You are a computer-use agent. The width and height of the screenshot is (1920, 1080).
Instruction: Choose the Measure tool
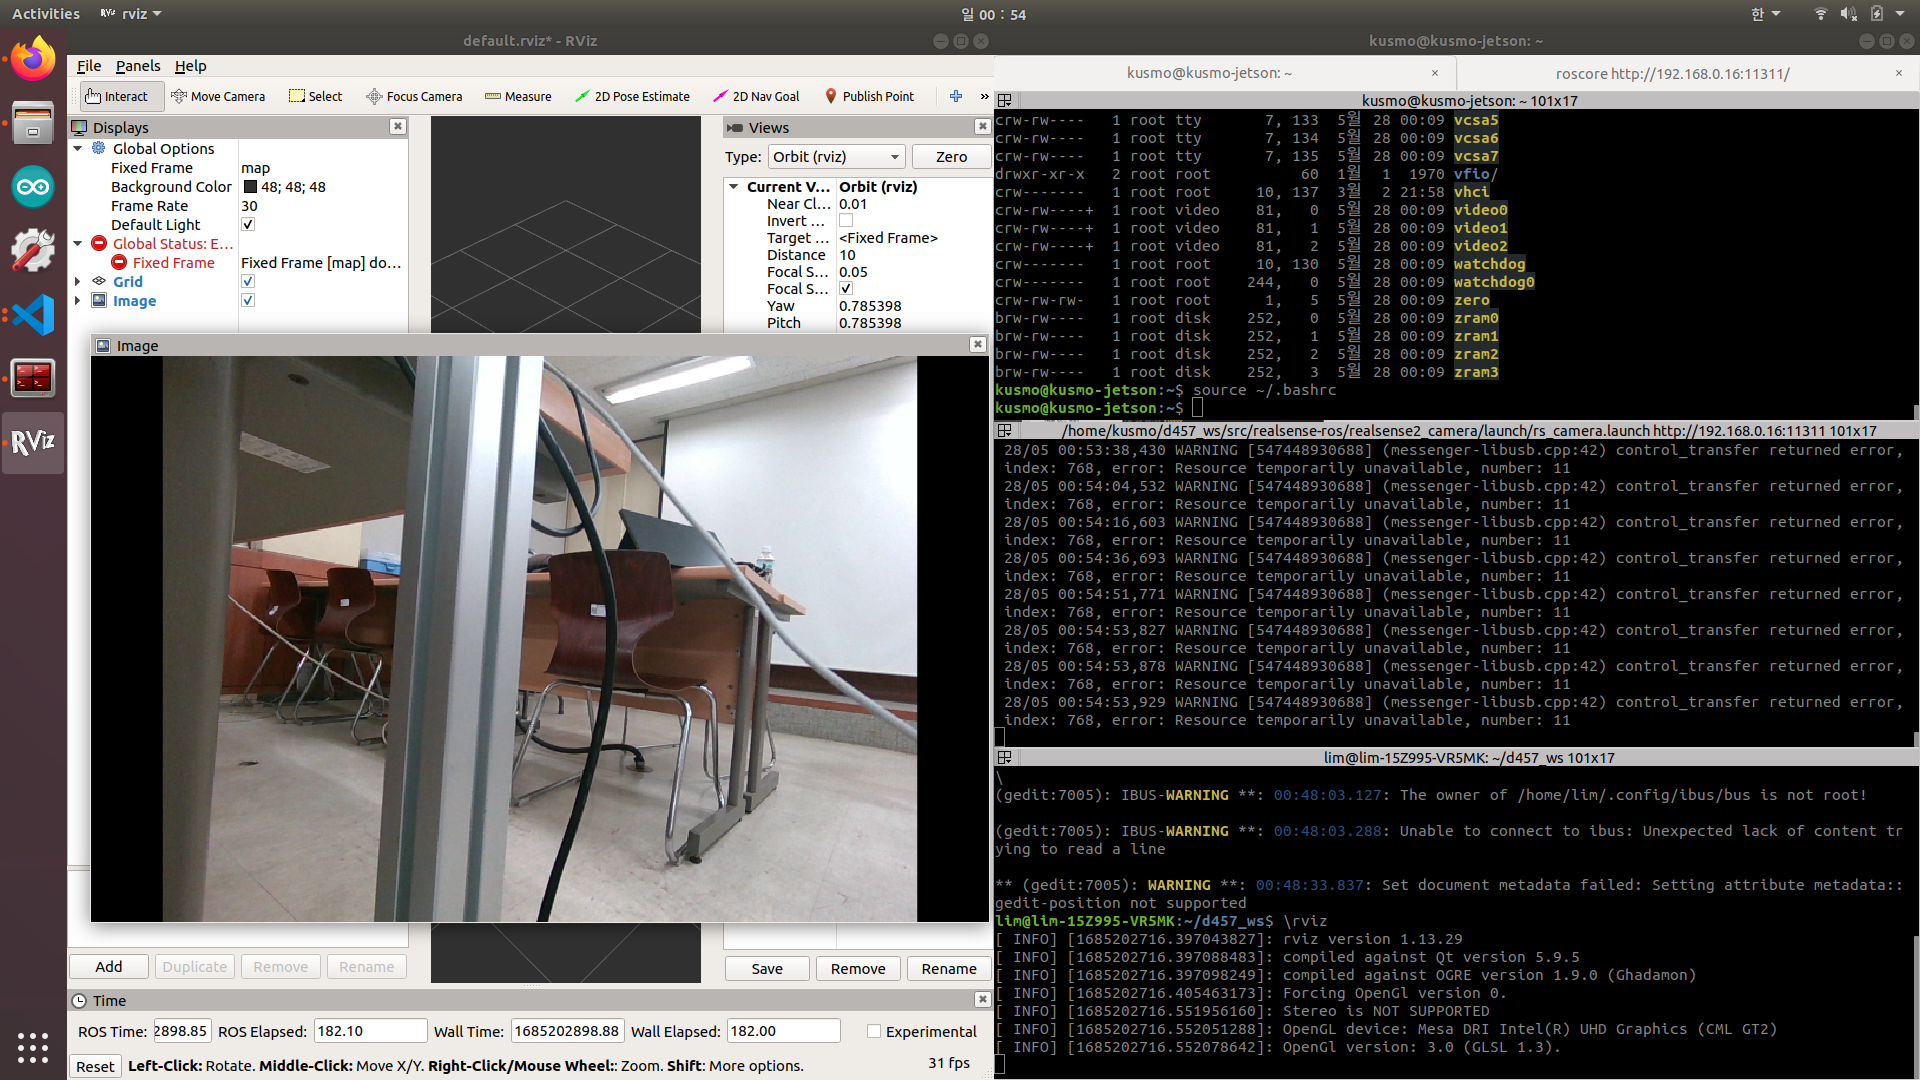coord(518,96)
